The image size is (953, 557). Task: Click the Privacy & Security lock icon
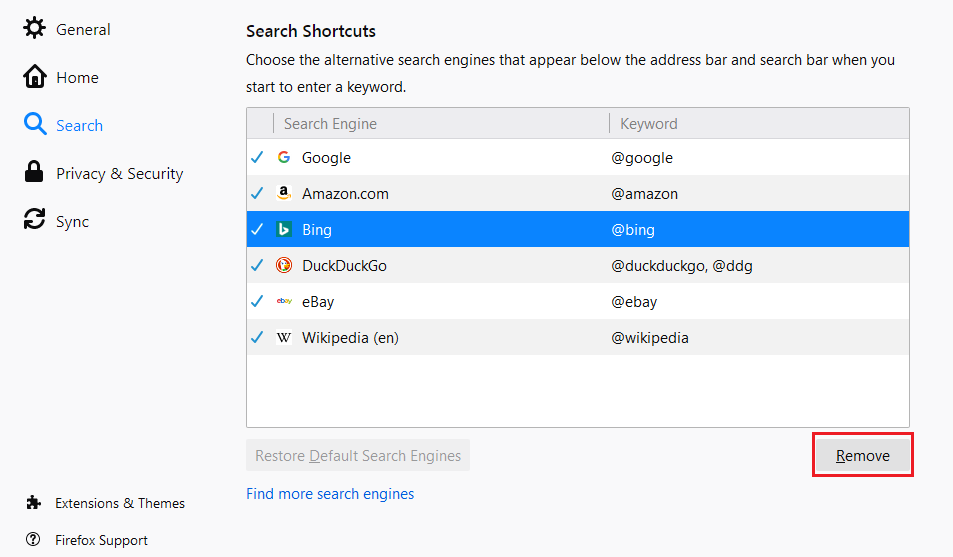click(x=34, y=171)
